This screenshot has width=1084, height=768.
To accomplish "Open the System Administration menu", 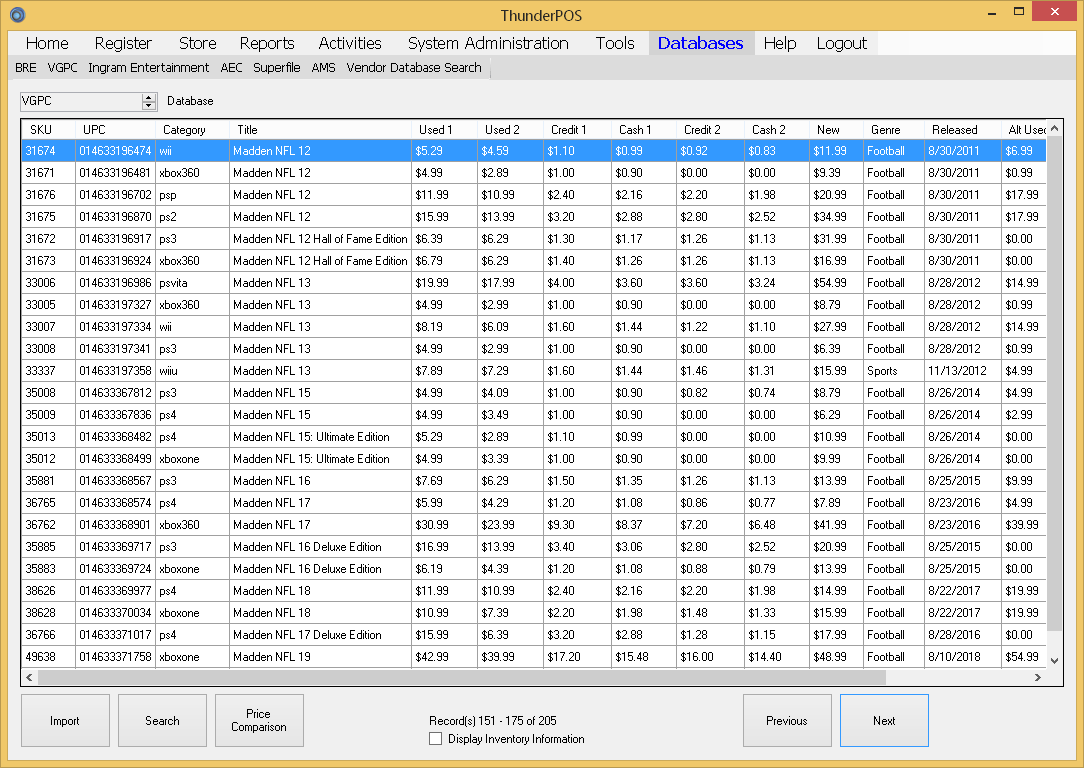I will 488,43.
